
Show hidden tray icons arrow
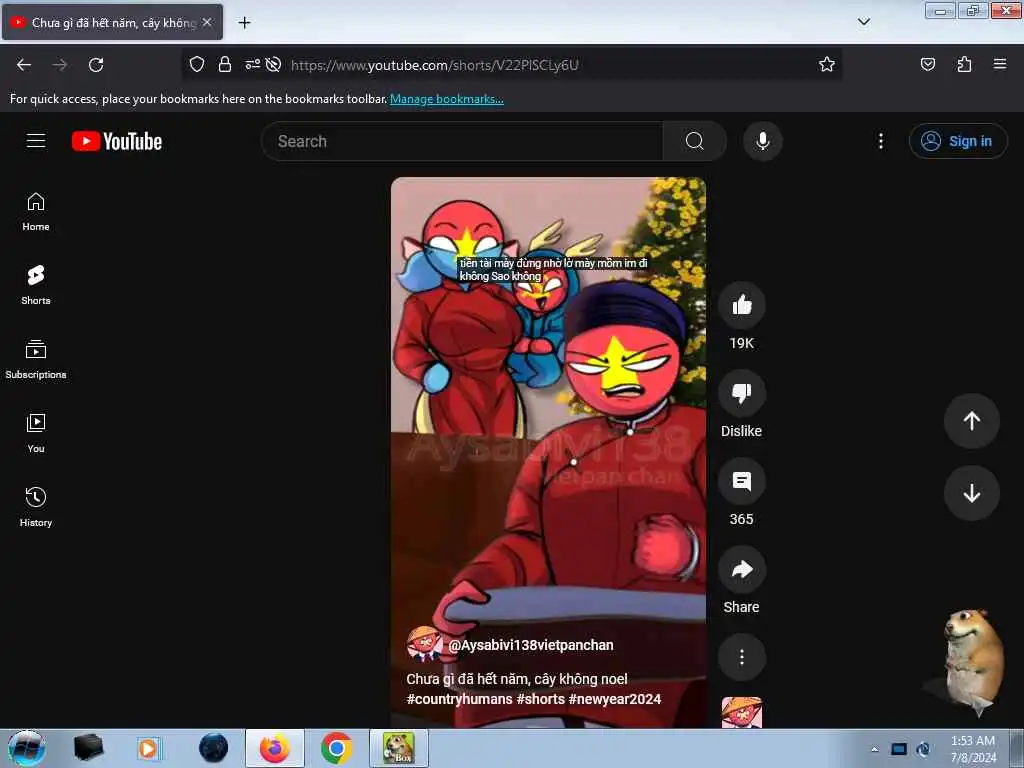click(874, 749)
